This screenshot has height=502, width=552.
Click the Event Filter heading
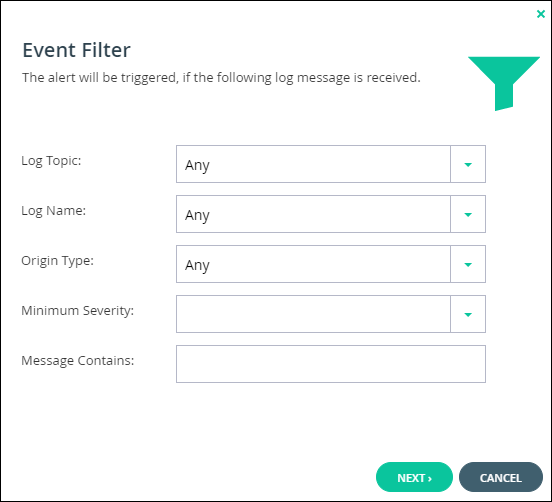[76, 50]
